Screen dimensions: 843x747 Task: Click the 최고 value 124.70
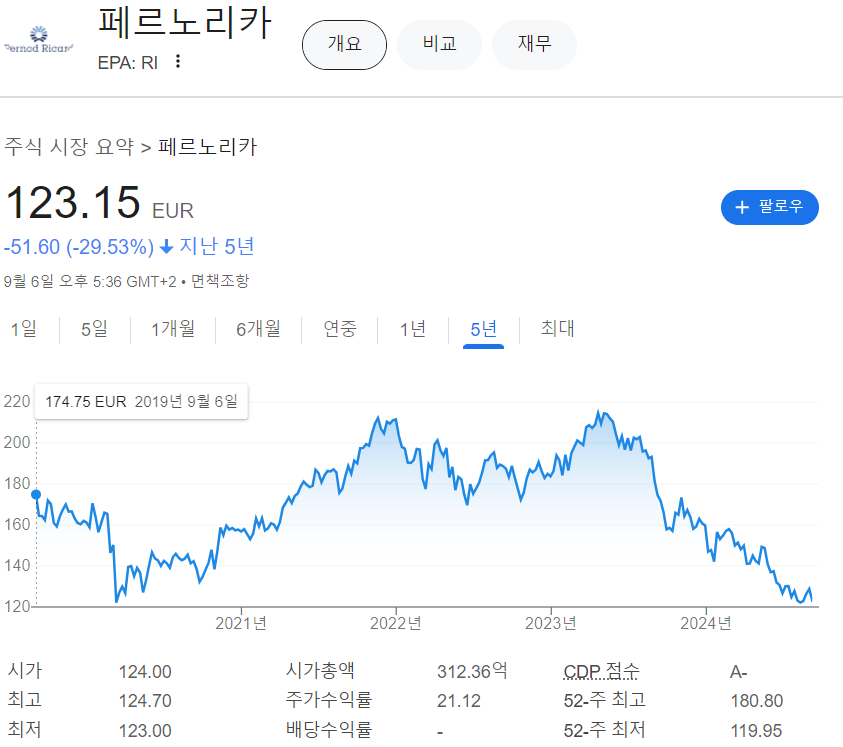145,701
